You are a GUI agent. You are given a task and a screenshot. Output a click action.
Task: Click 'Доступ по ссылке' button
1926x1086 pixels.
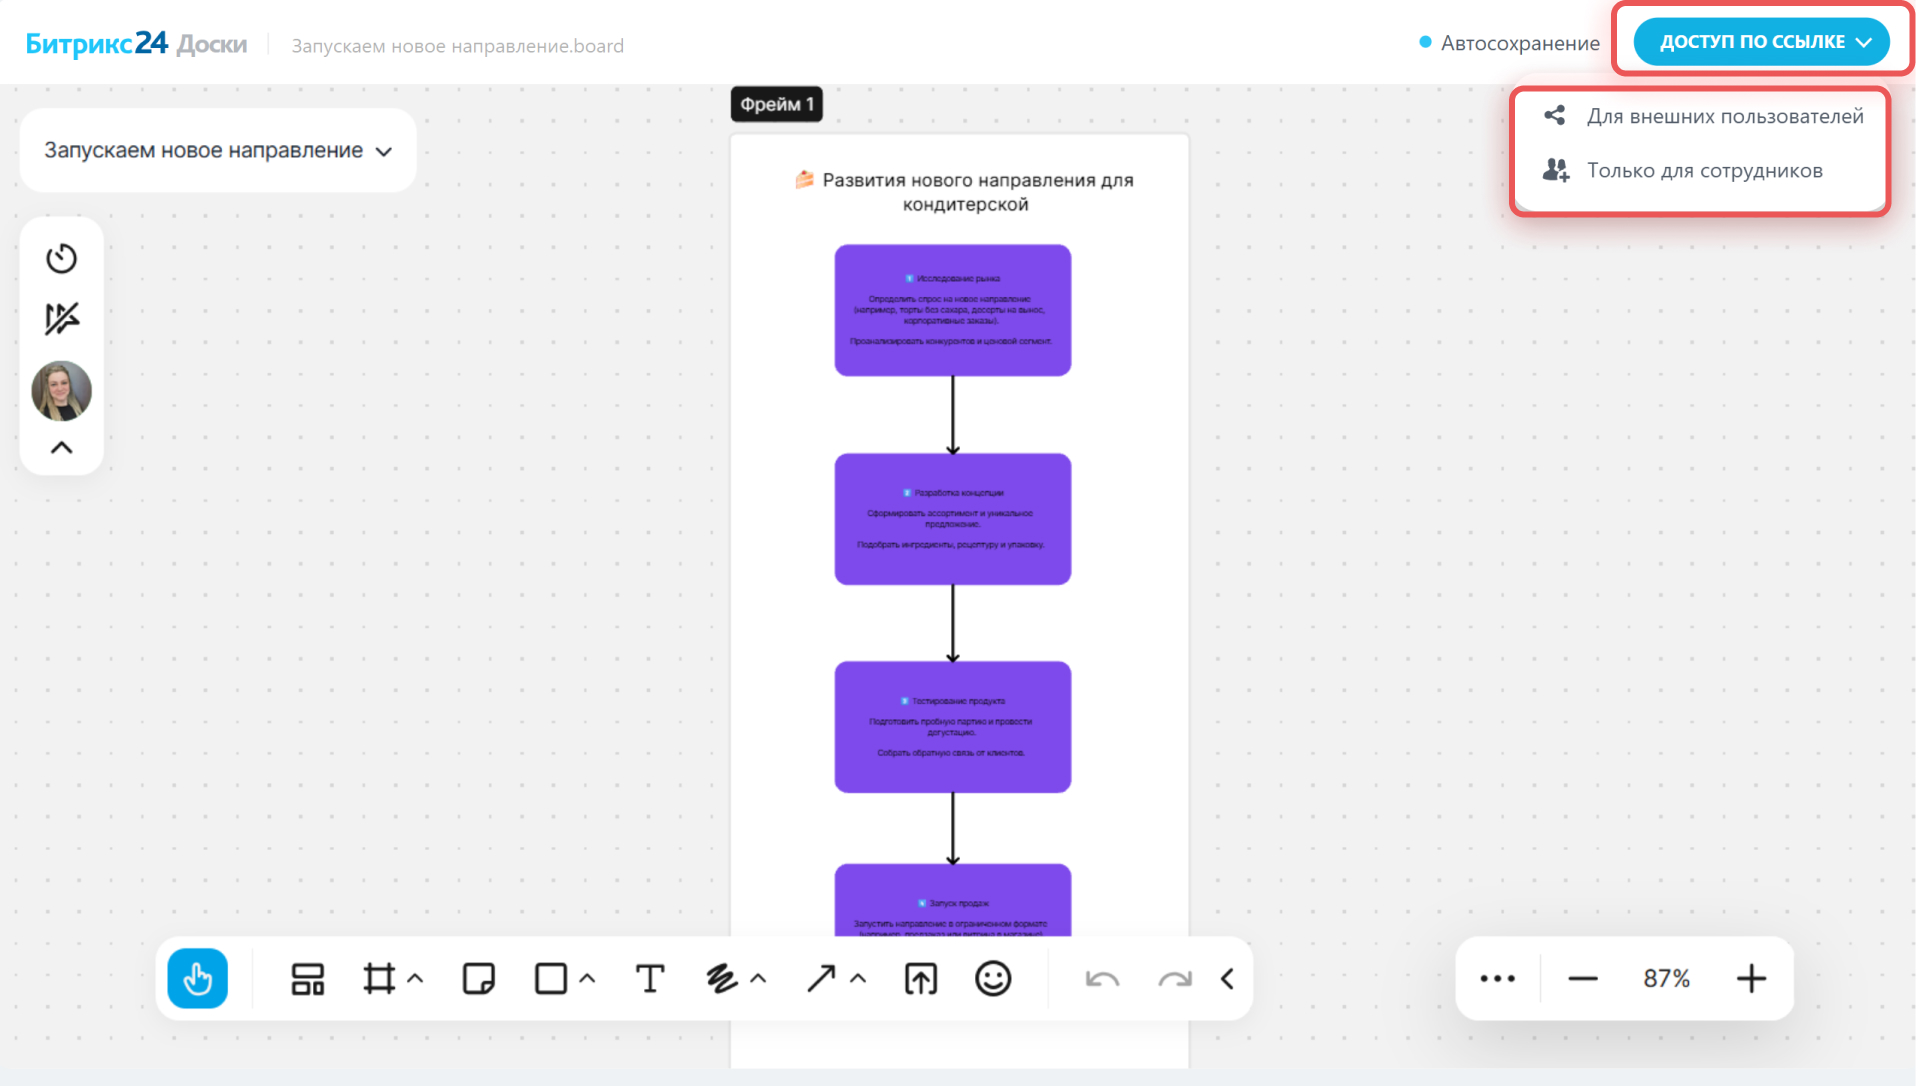click(1761, 42)
